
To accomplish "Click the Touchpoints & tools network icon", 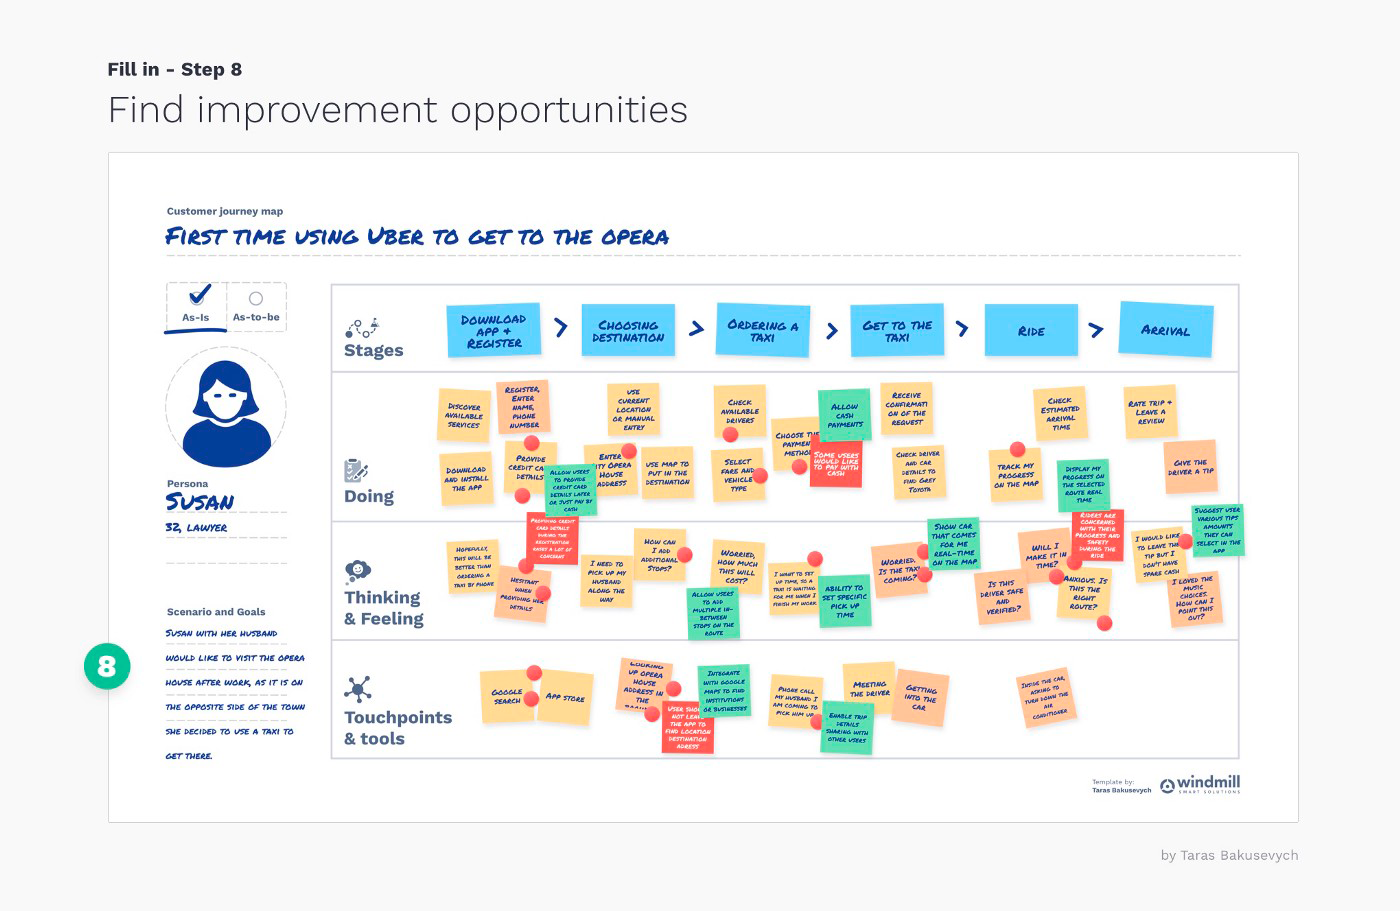I will (358, 689).
